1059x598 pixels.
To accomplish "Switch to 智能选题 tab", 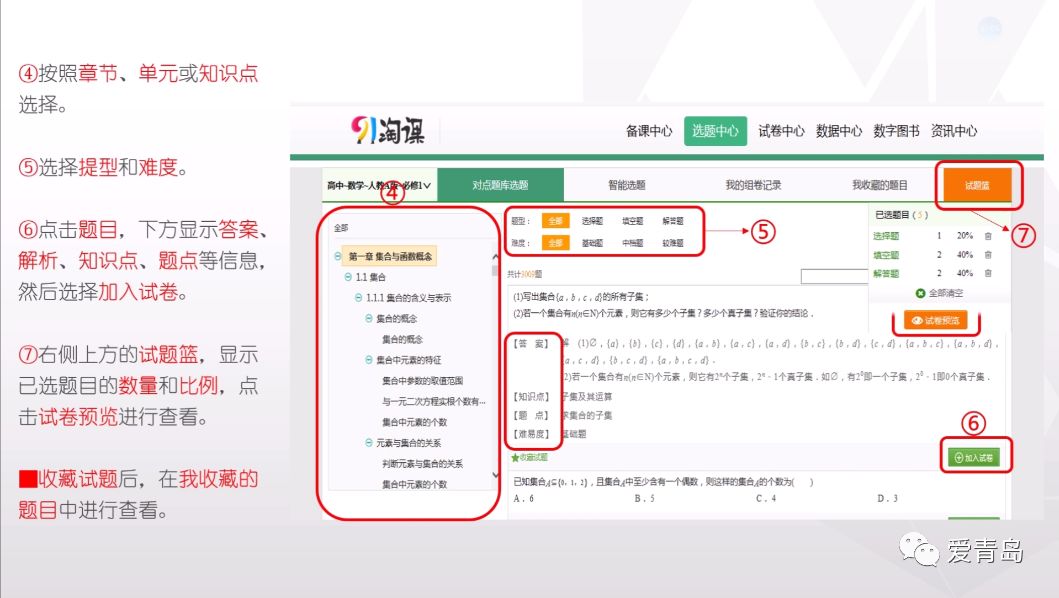I will [x=627, y=185].
